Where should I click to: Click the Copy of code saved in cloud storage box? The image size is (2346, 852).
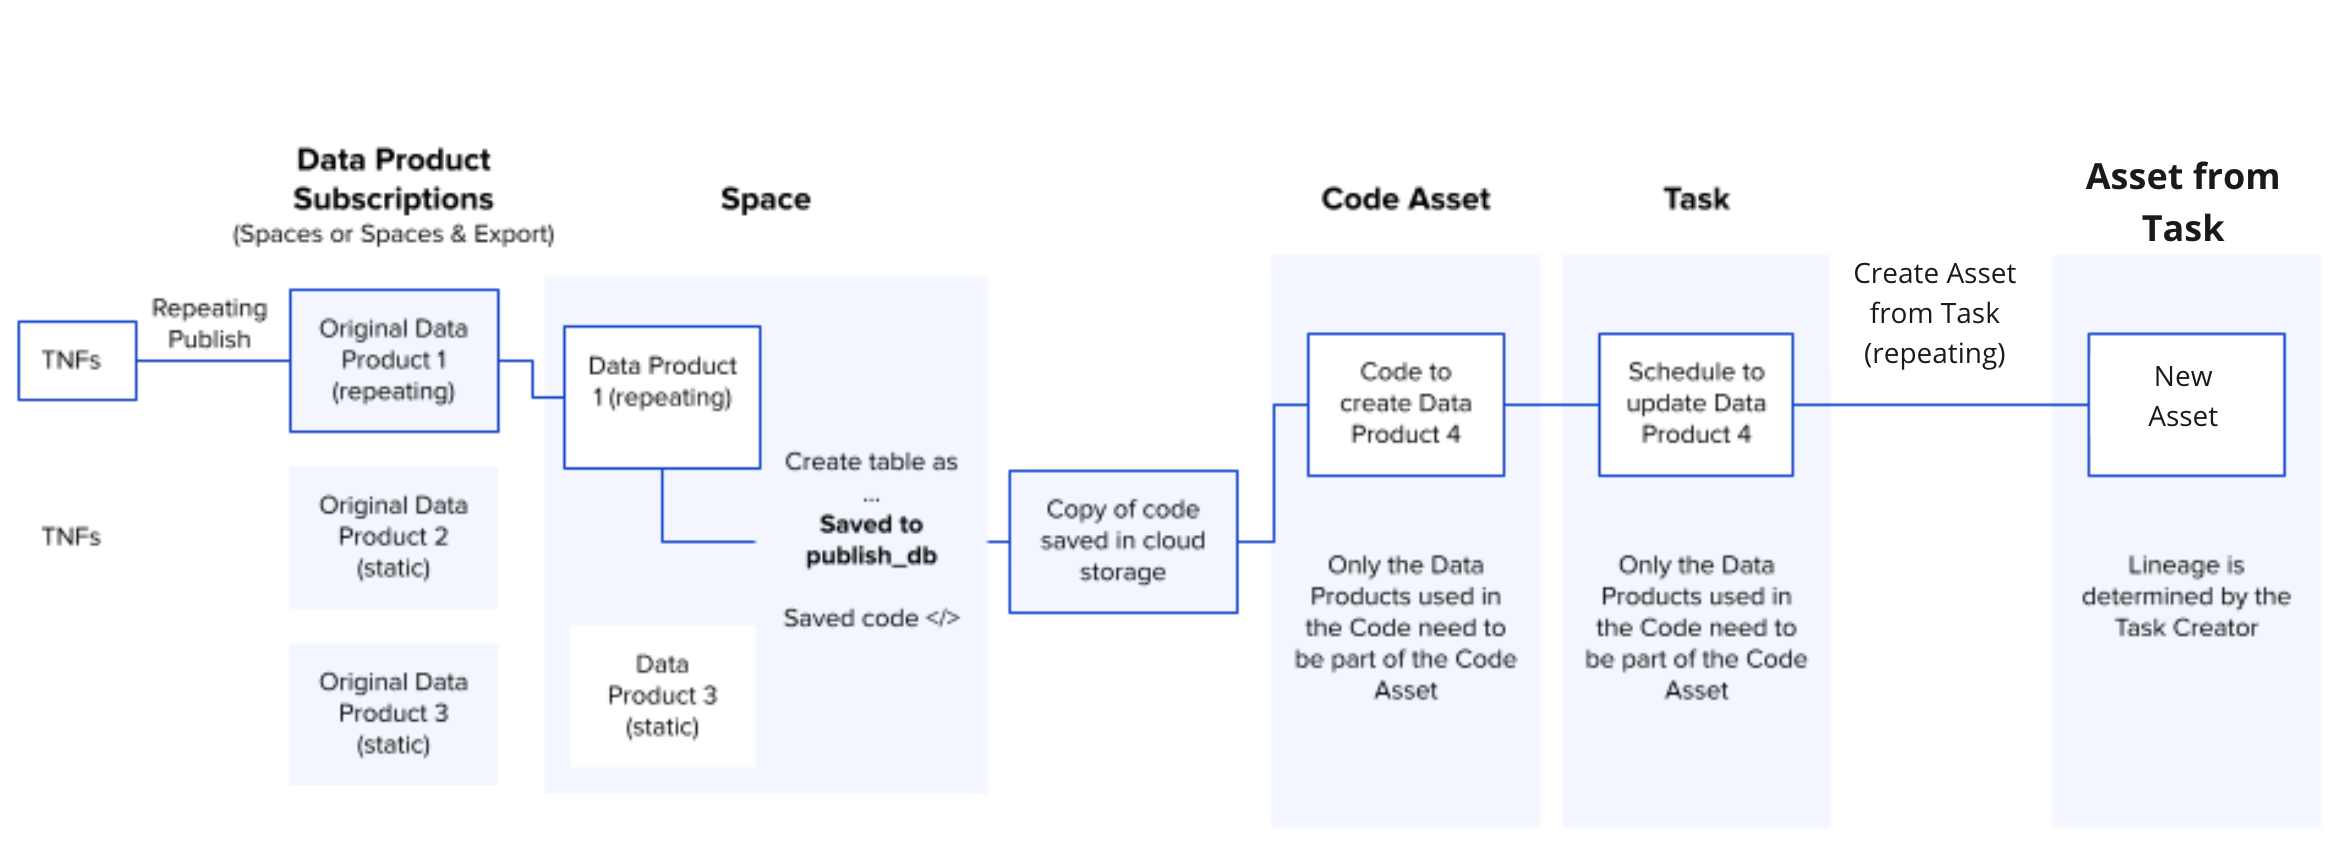(1122, 541)
